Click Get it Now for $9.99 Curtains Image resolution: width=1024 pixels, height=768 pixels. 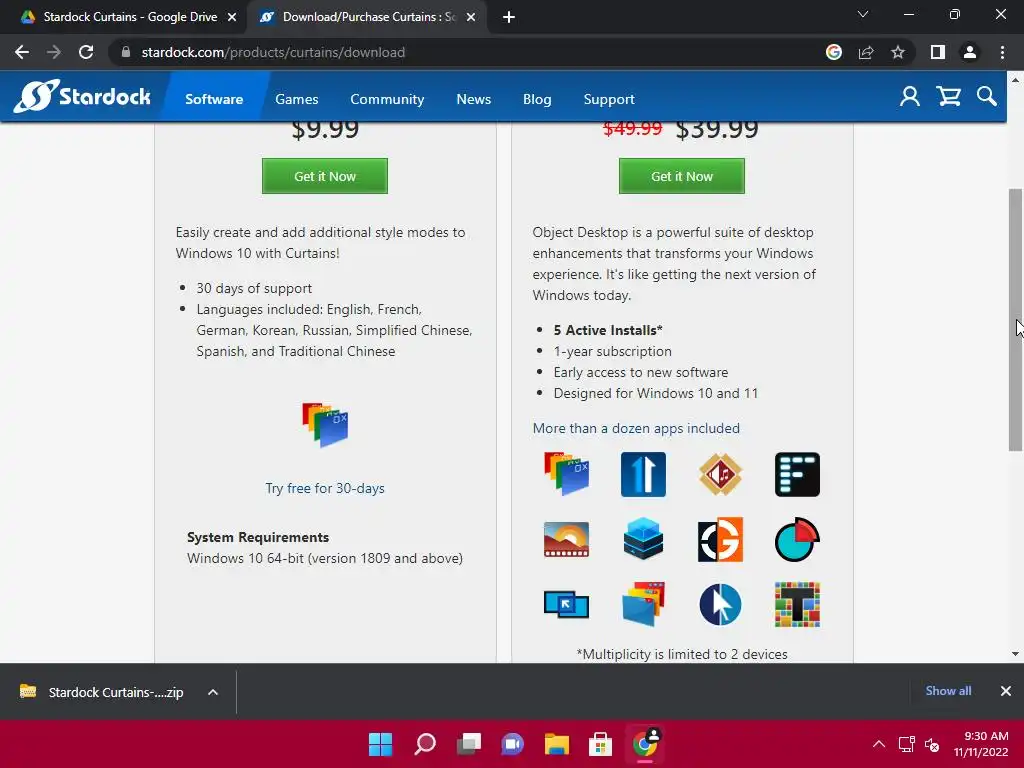tap(325, 176)
